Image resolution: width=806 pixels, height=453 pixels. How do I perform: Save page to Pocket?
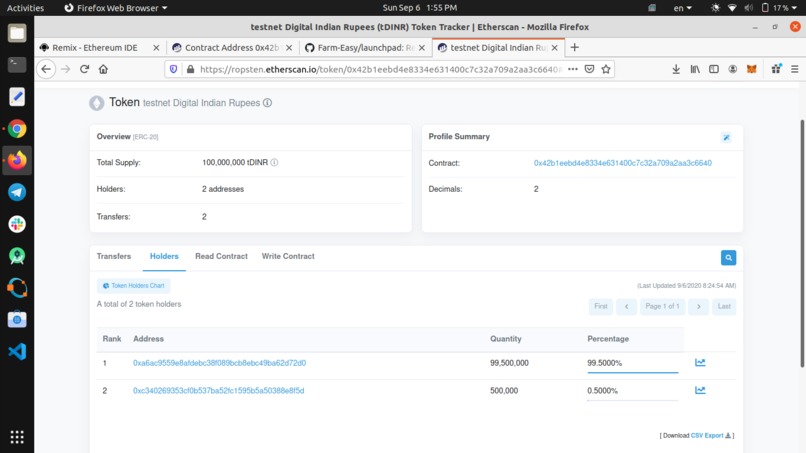point(590,69)
